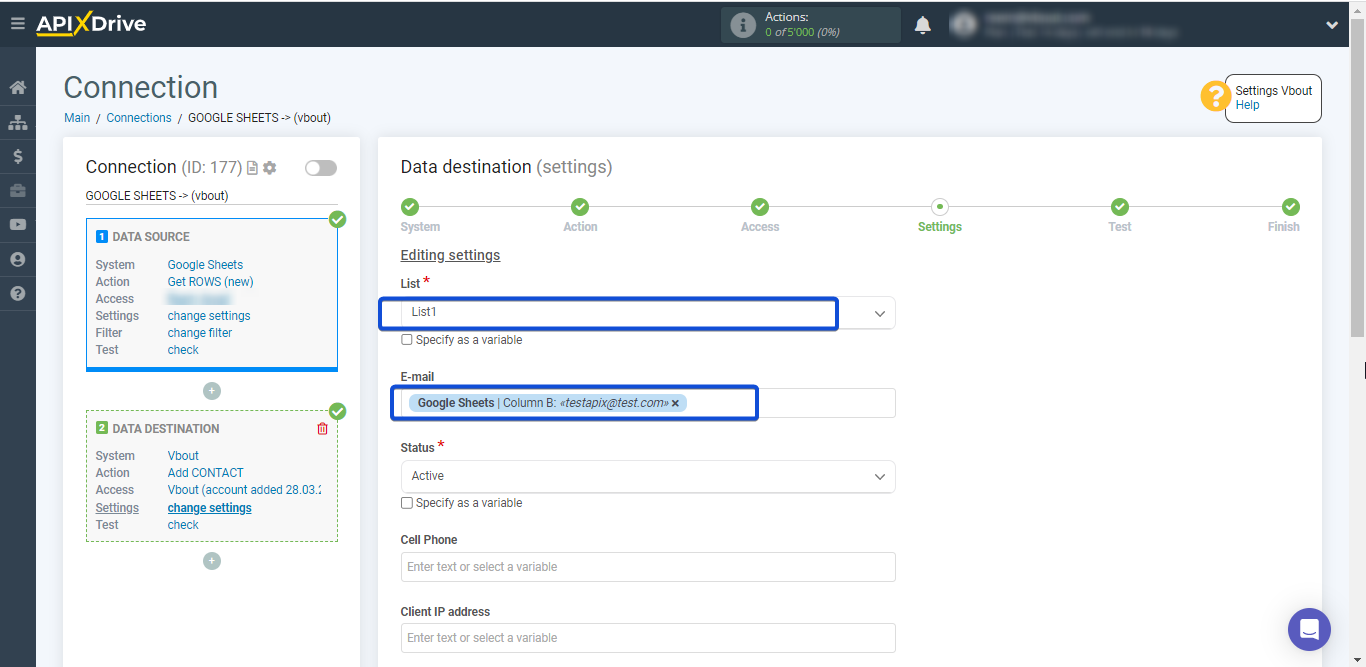Open the Get ROWS (new) action link

[x=210, y=282]
